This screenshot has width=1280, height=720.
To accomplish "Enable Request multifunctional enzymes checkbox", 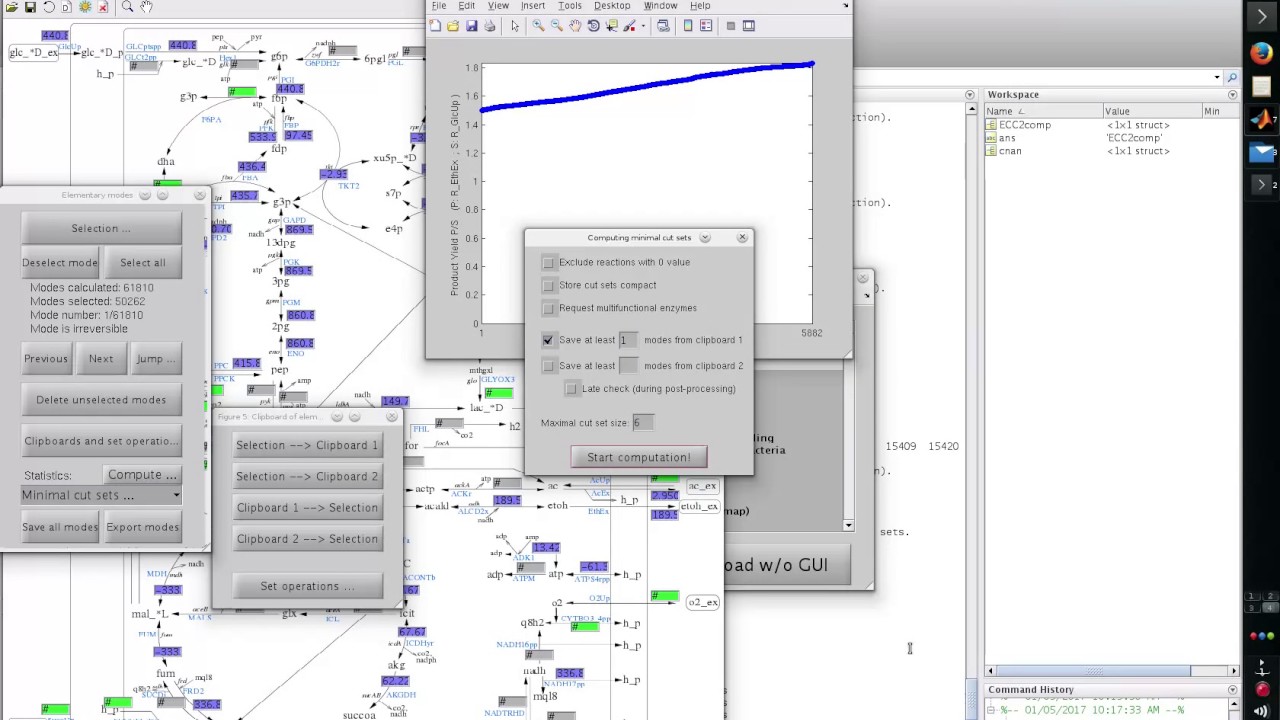I will [548, 308].
